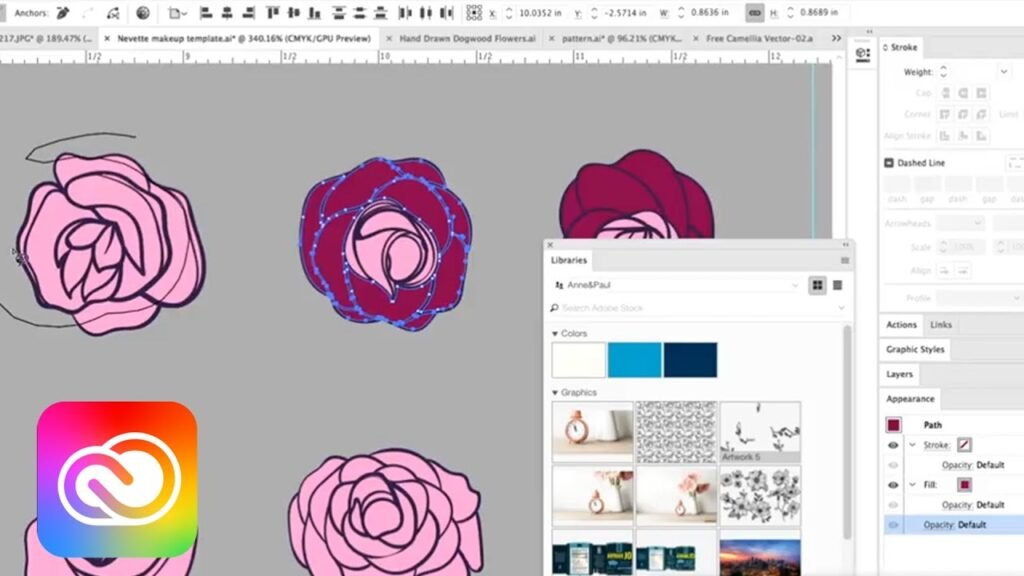Image resolution: width=1024 pixels, height=576 pixels.
Task: Click the Stroke link in Appearance panel
Action: 936,445
